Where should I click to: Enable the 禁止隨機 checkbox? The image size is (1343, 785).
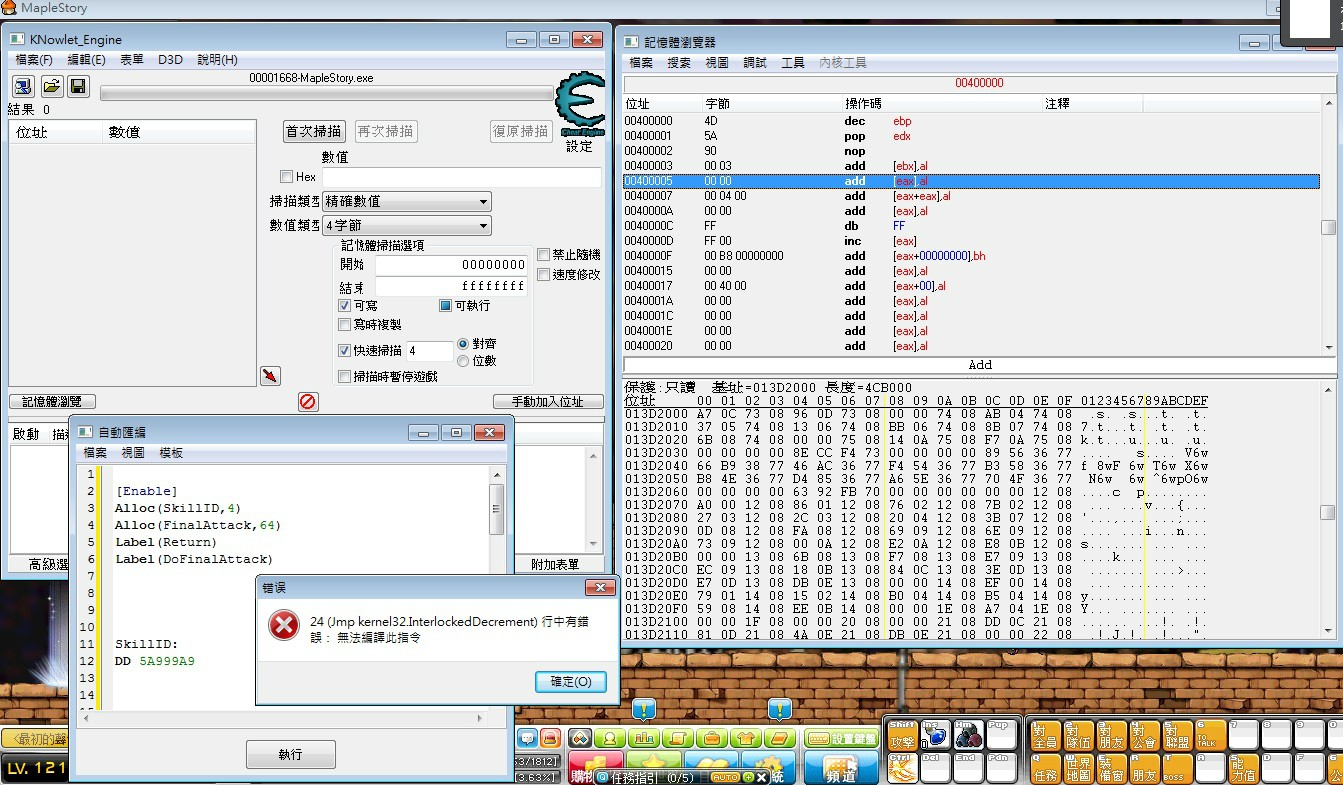coord(544,254)
